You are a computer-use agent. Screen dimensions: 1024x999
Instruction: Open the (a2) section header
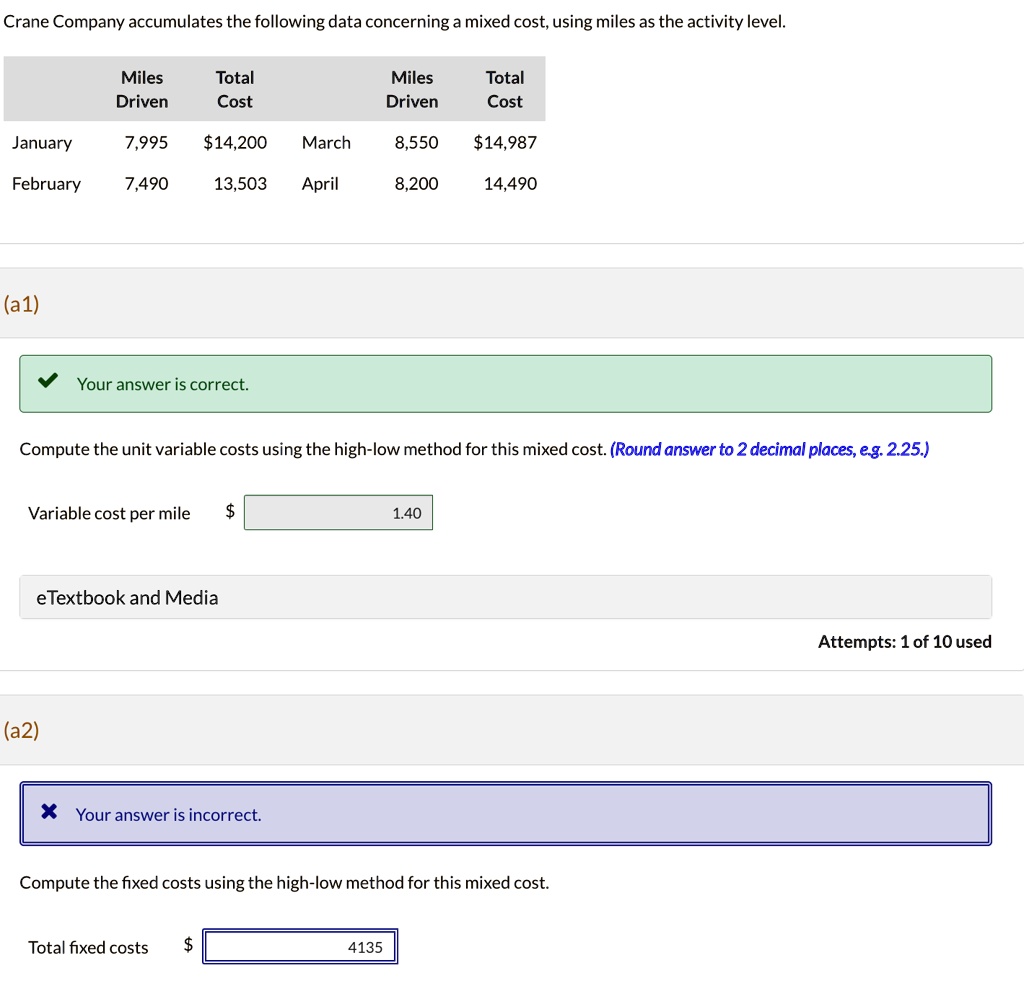[21, 731]
